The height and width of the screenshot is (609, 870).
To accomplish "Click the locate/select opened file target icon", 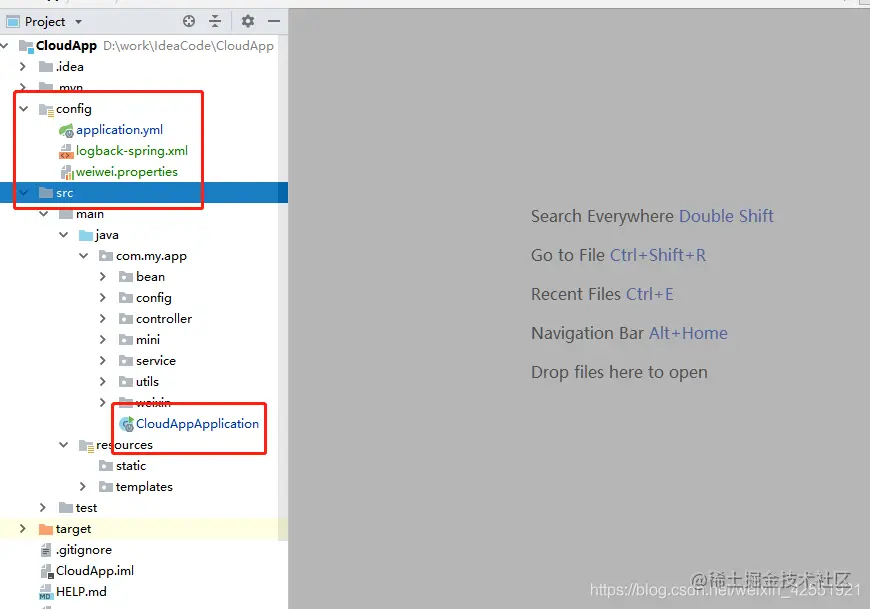I will point(189,21).
